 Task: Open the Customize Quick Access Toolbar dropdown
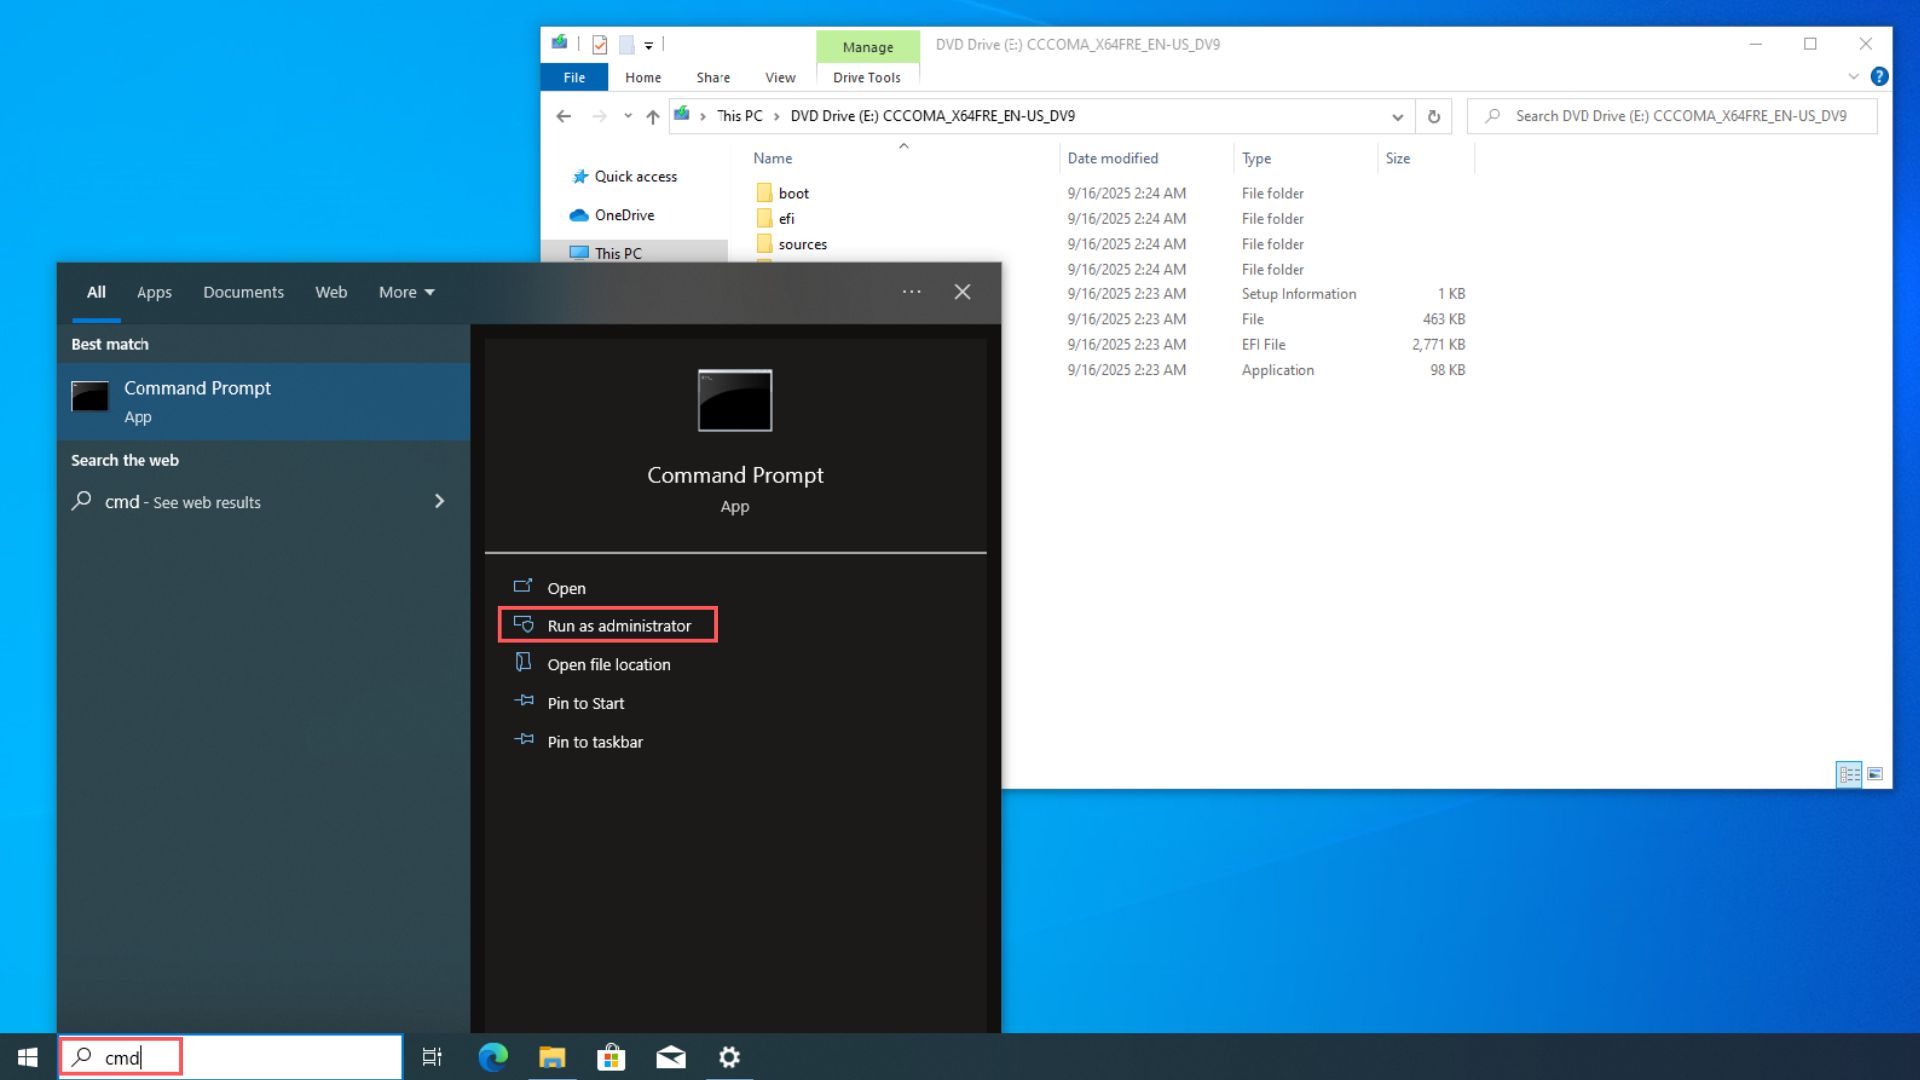pos(649,44)
